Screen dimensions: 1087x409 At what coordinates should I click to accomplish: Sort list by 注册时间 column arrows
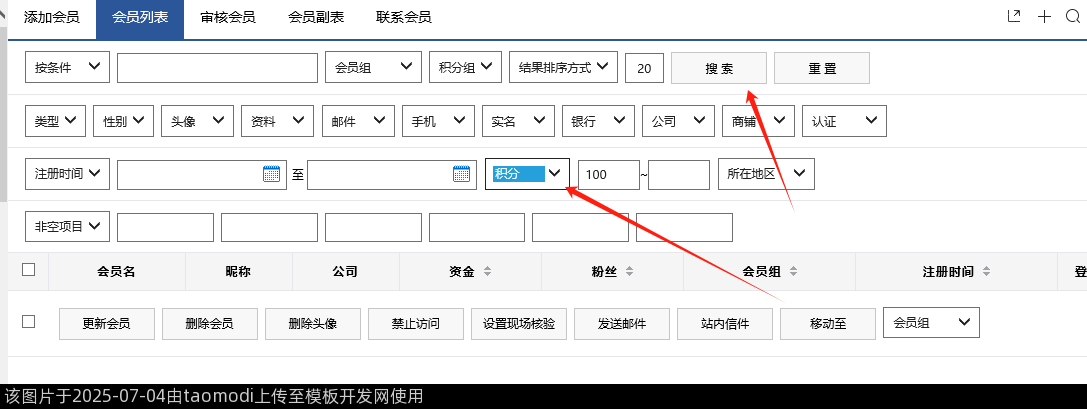[985, 271]
